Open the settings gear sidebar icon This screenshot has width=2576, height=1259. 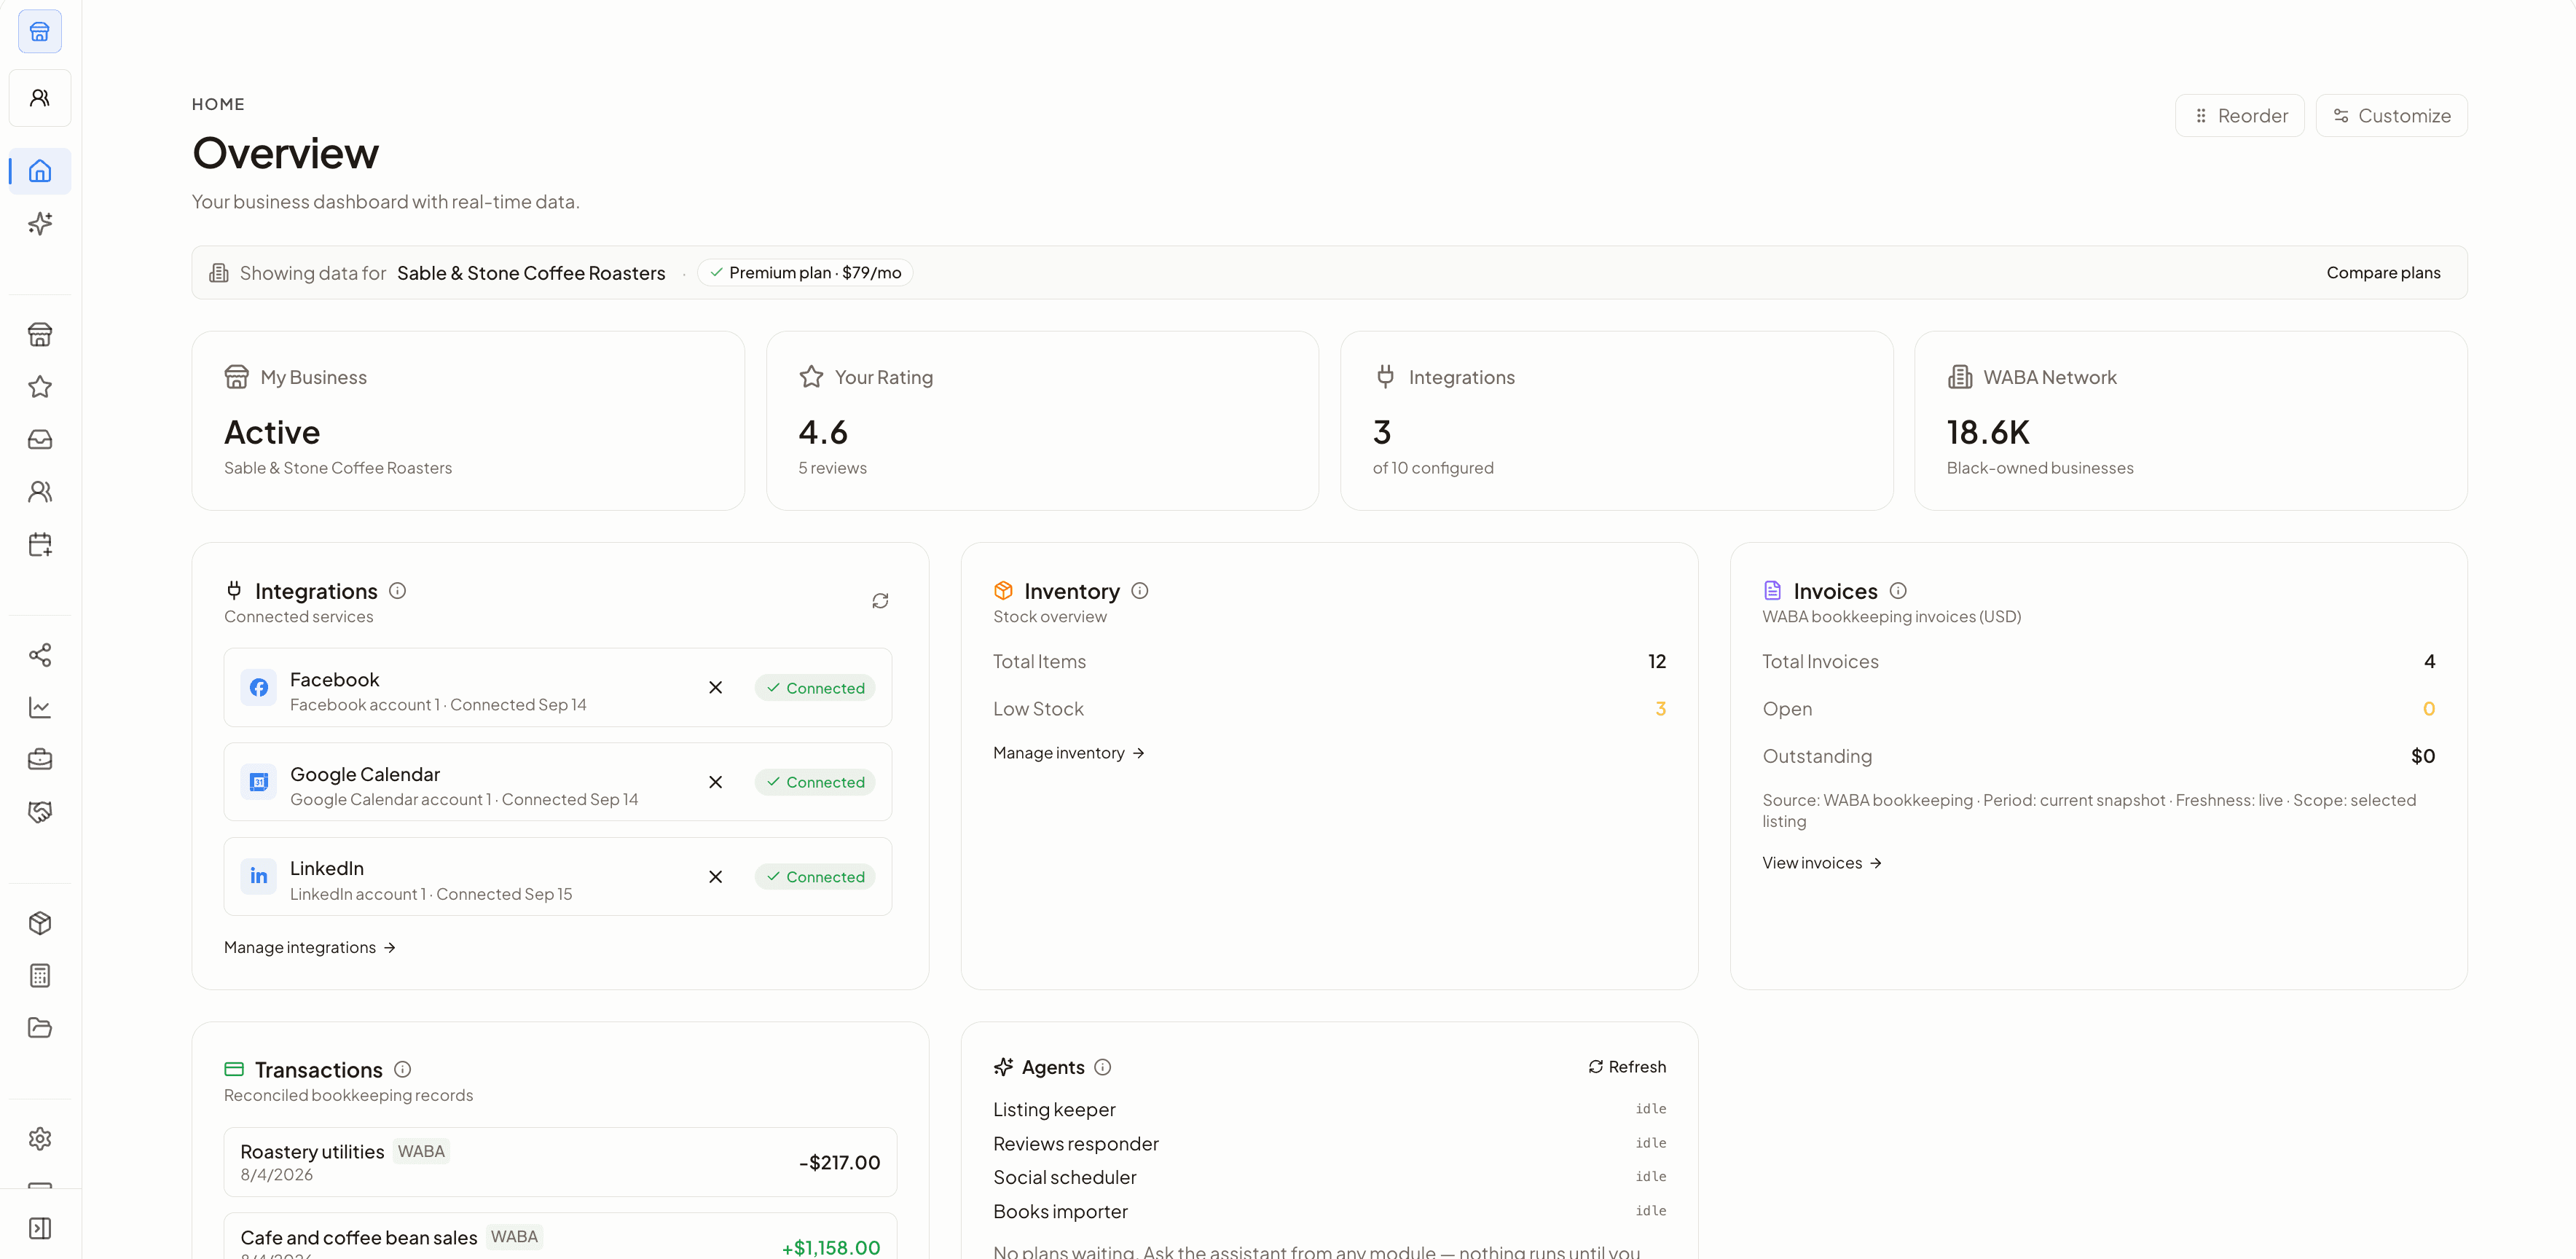click(x=40, y=1138)
